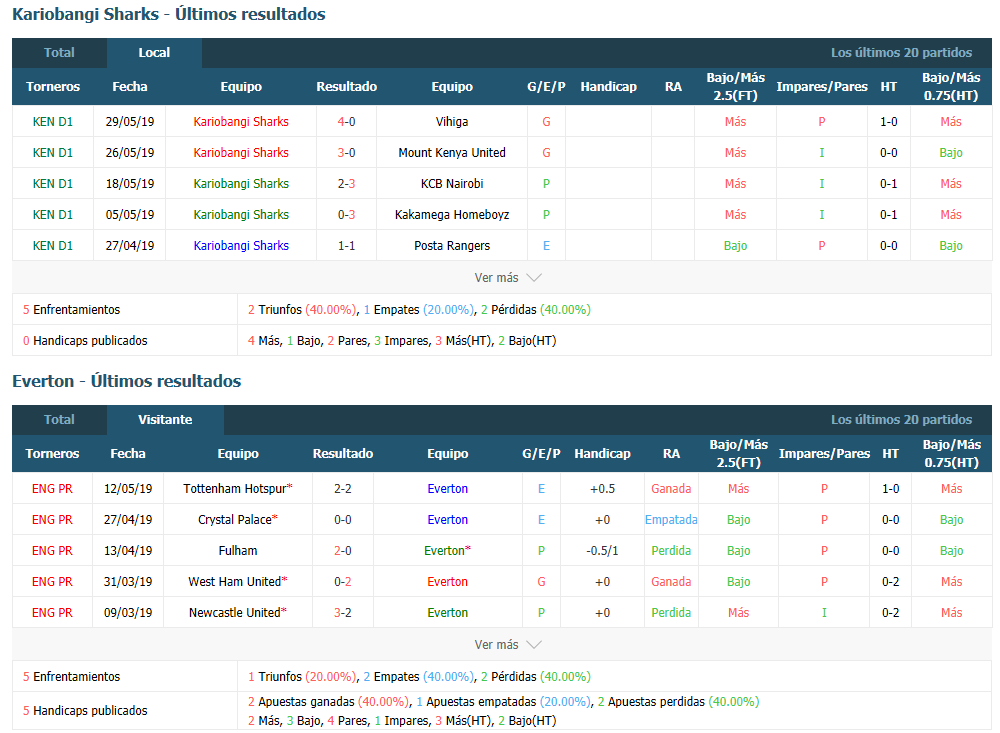Image resolution: width=1000 pixels, height=733 pixels.
Task: Click the date 13/04/19 cell
Action: [x=128, y=551]
